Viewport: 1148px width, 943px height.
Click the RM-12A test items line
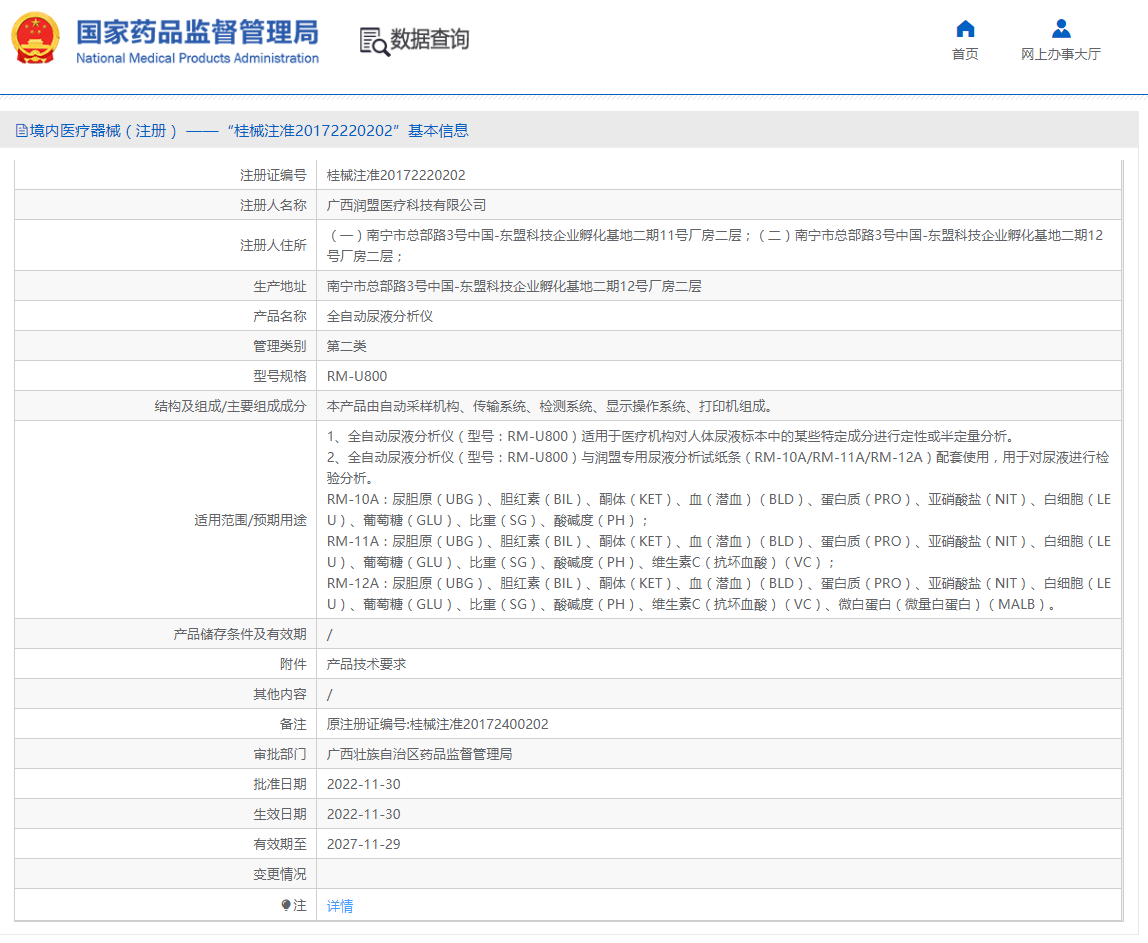(x=719, y=594)
